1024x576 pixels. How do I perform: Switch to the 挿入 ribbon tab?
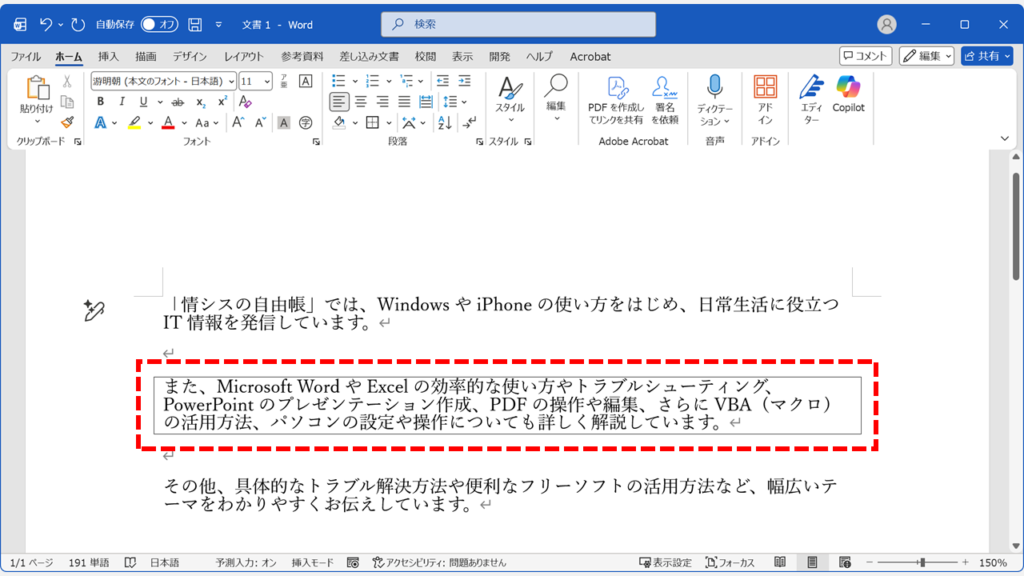click(108, 57)
